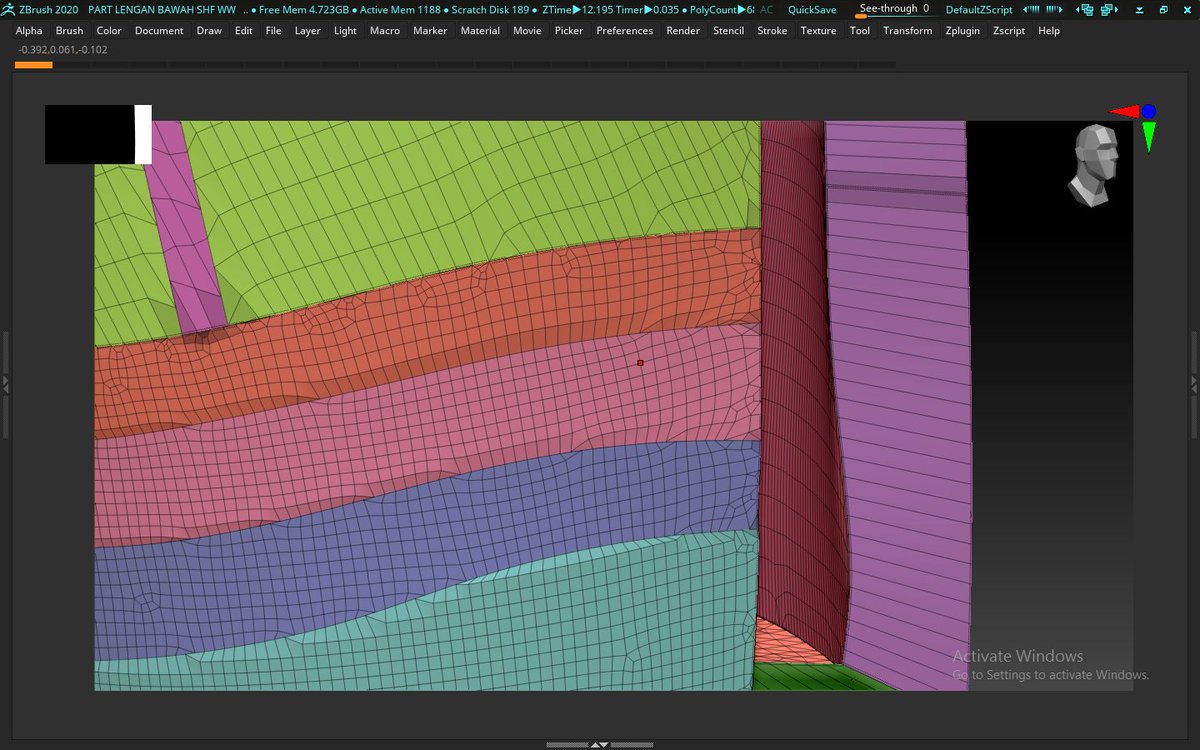The image size is (1200, 750).
Task: Load previous user interface colors
Action: 1031,9
